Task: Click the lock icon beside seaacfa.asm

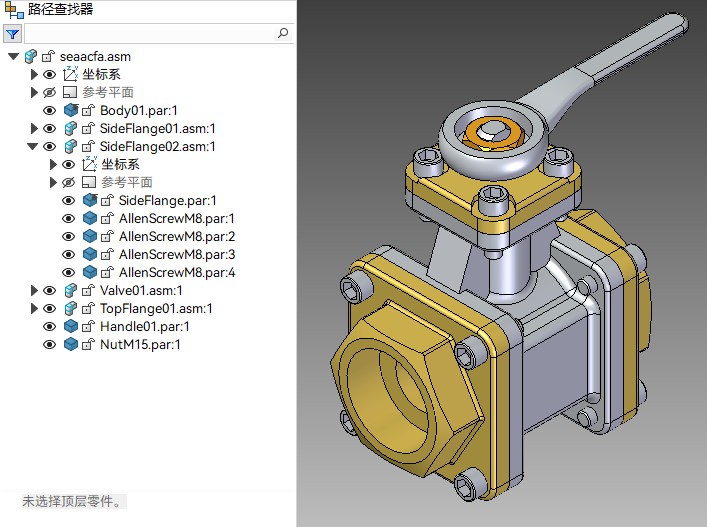Action: 48,56
